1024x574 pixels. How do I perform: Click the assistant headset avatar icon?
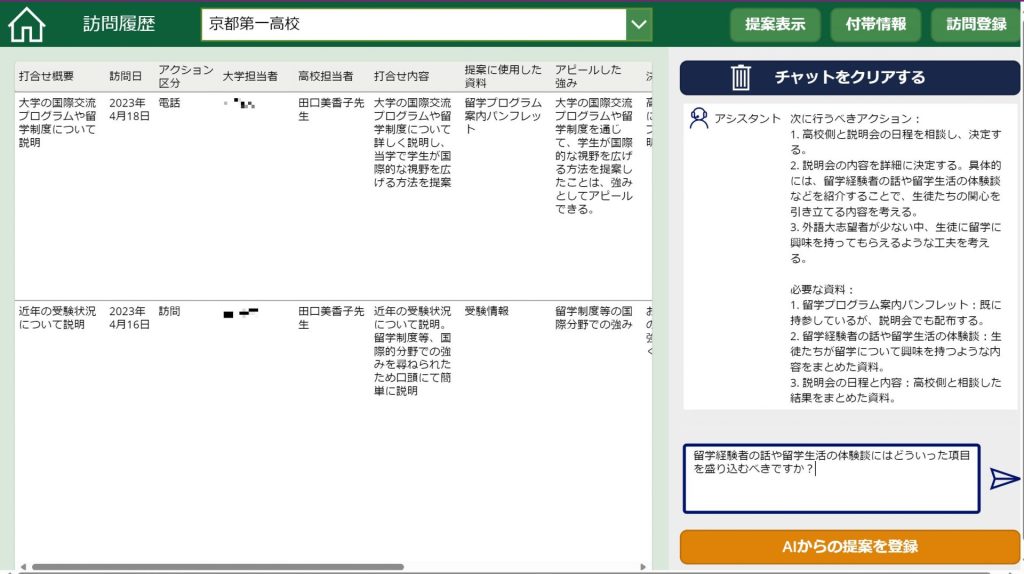pos(700,118)
